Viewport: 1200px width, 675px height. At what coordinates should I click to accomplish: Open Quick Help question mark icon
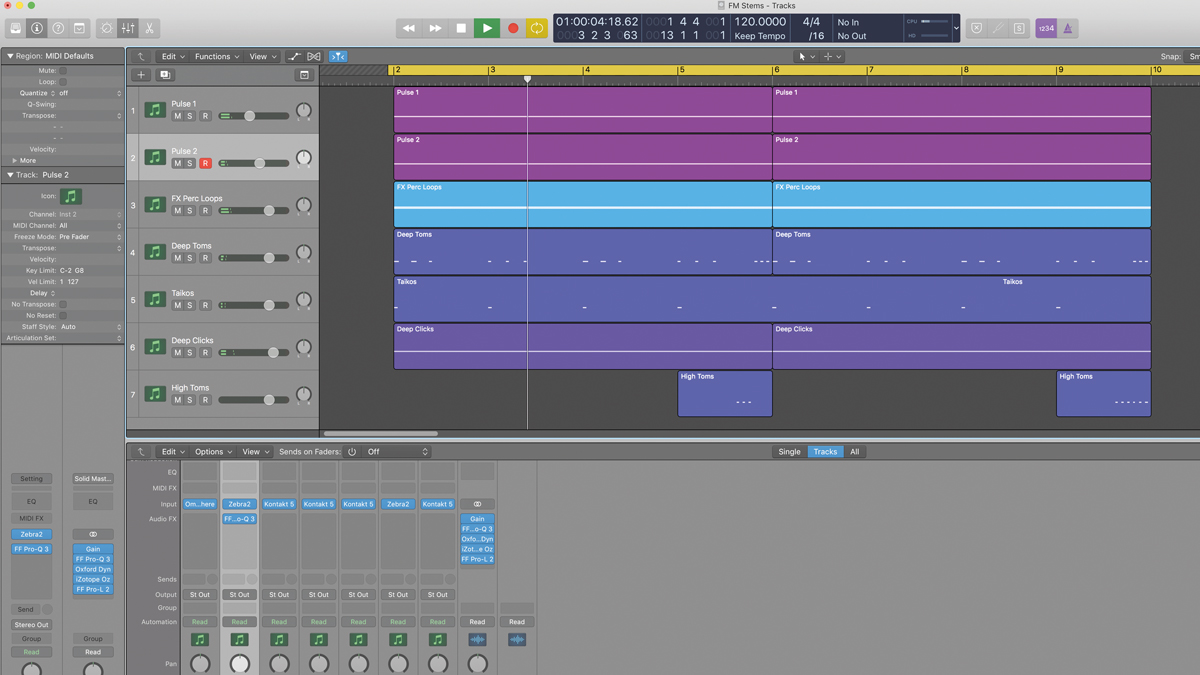pyautogui.click(x=58, y=29)
